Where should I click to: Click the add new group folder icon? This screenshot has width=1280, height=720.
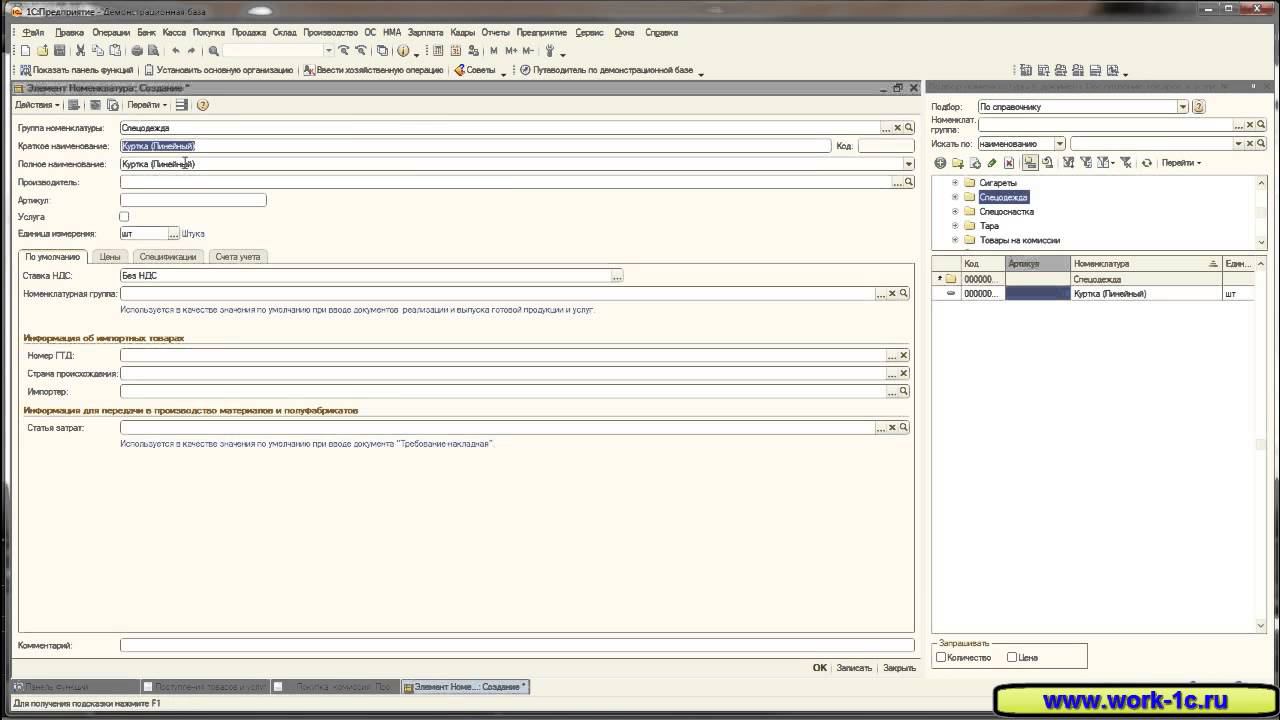[957, 163]
